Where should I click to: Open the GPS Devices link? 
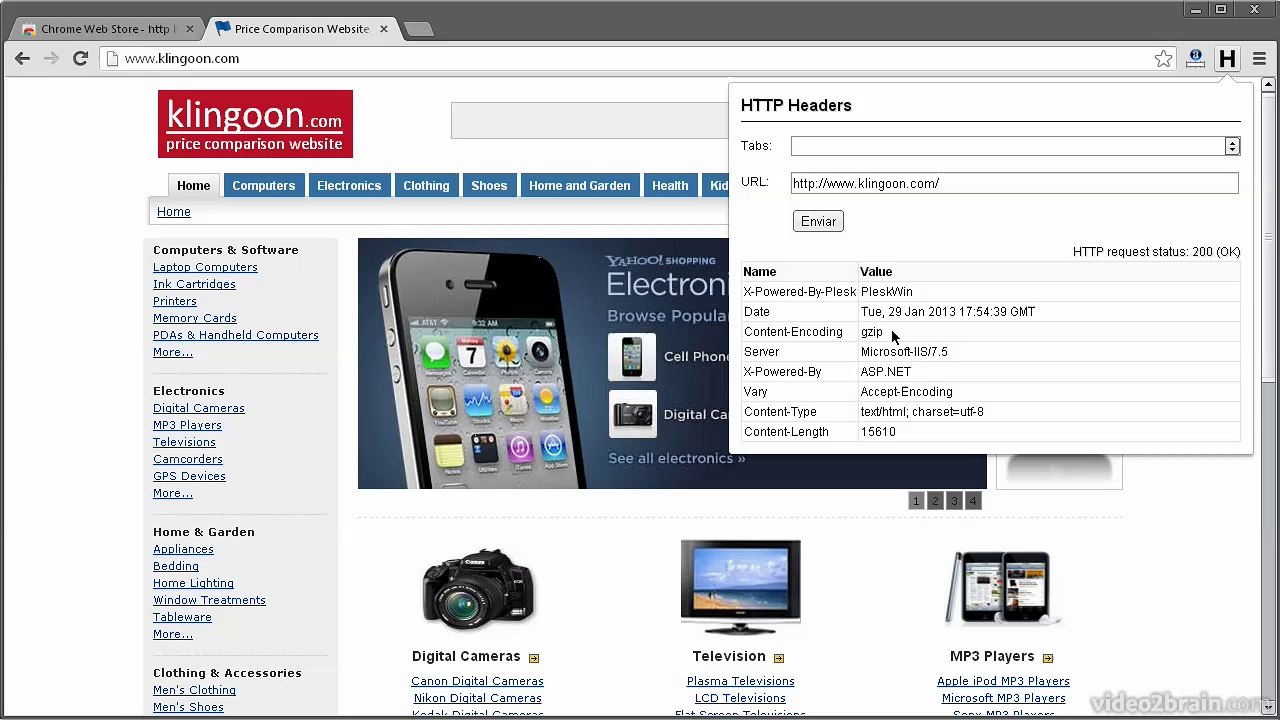tap(189, 476)
